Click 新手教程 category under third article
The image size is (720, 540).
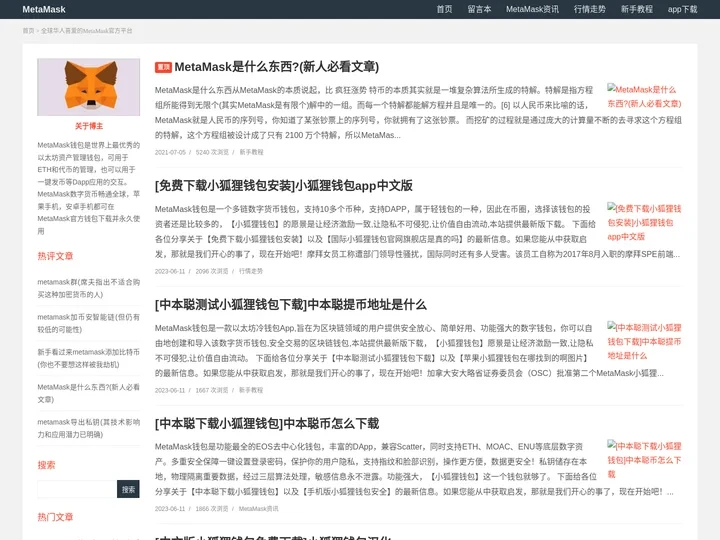(251, 390)
